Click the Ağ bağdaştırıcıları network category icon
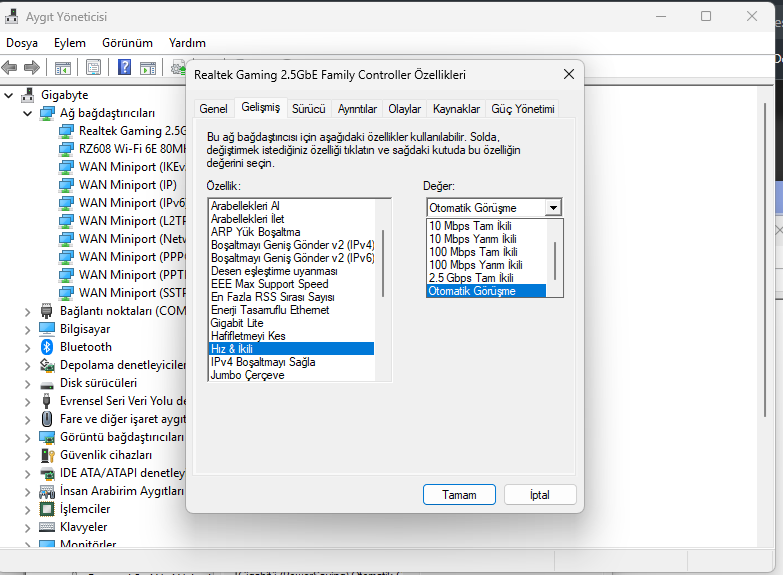 [x=47, y=113]
